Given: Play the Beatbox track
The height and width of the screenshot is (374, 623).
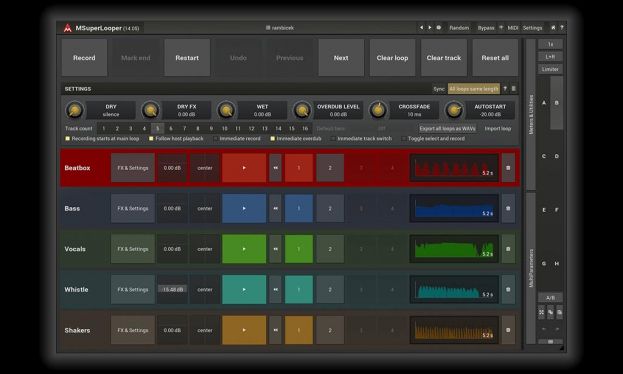Looking at the screenshot, I should click(244, 168).
